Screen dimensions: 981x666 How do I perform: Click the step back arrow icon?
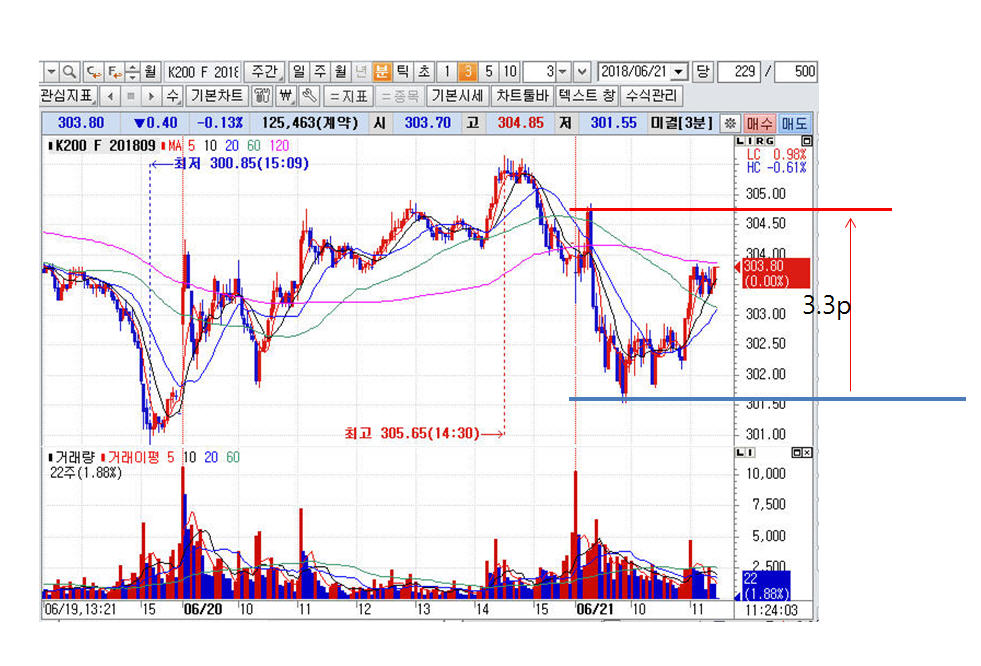(108, 97)
